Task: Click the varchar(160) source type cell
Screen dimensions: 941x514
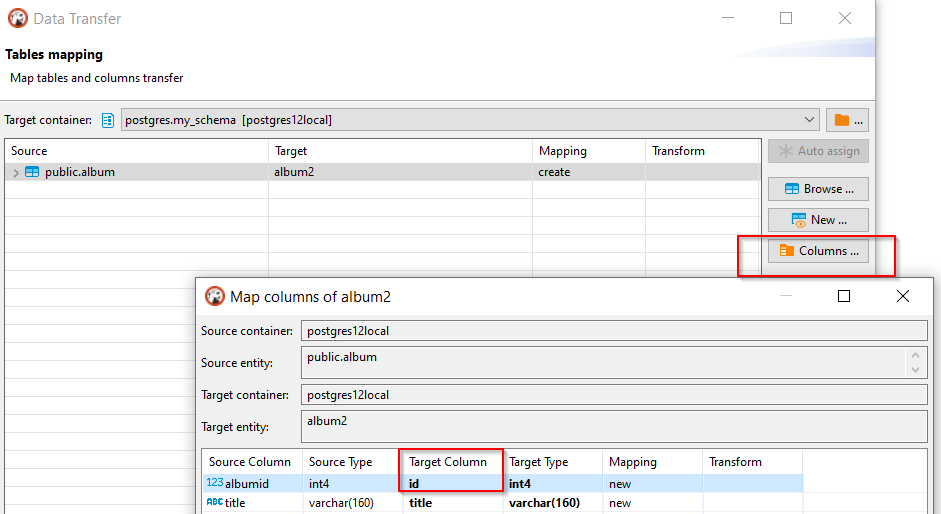Action: pos(352,503)
